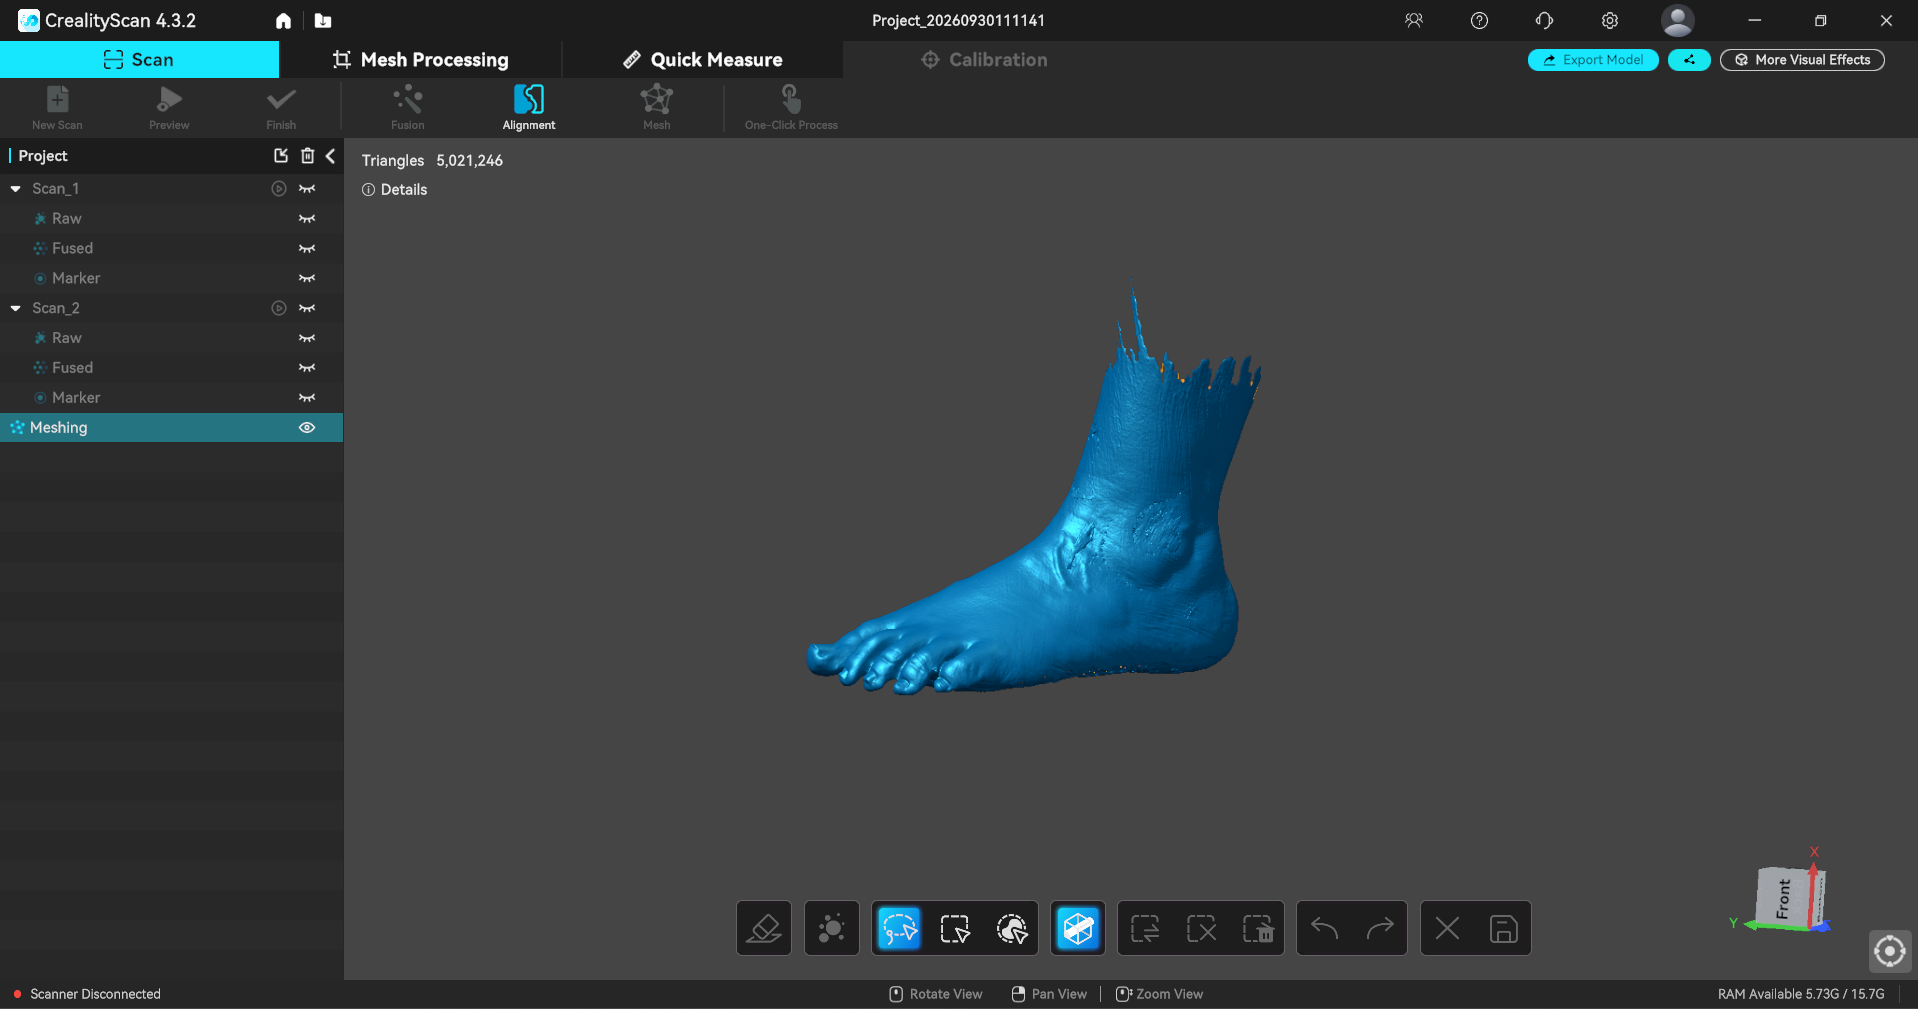Image resolution: width=1918 pixels, height=1009 pixels.
Task: Cancel editing with the X icon
Action: click(x=1447, y=928)
